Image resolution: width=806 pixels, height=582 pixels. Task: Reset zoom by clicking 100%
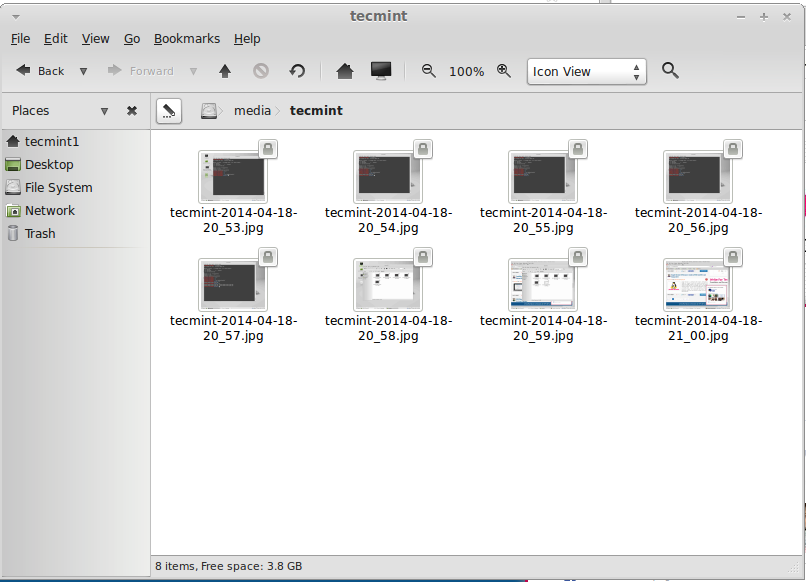click(x=466, y=71)
